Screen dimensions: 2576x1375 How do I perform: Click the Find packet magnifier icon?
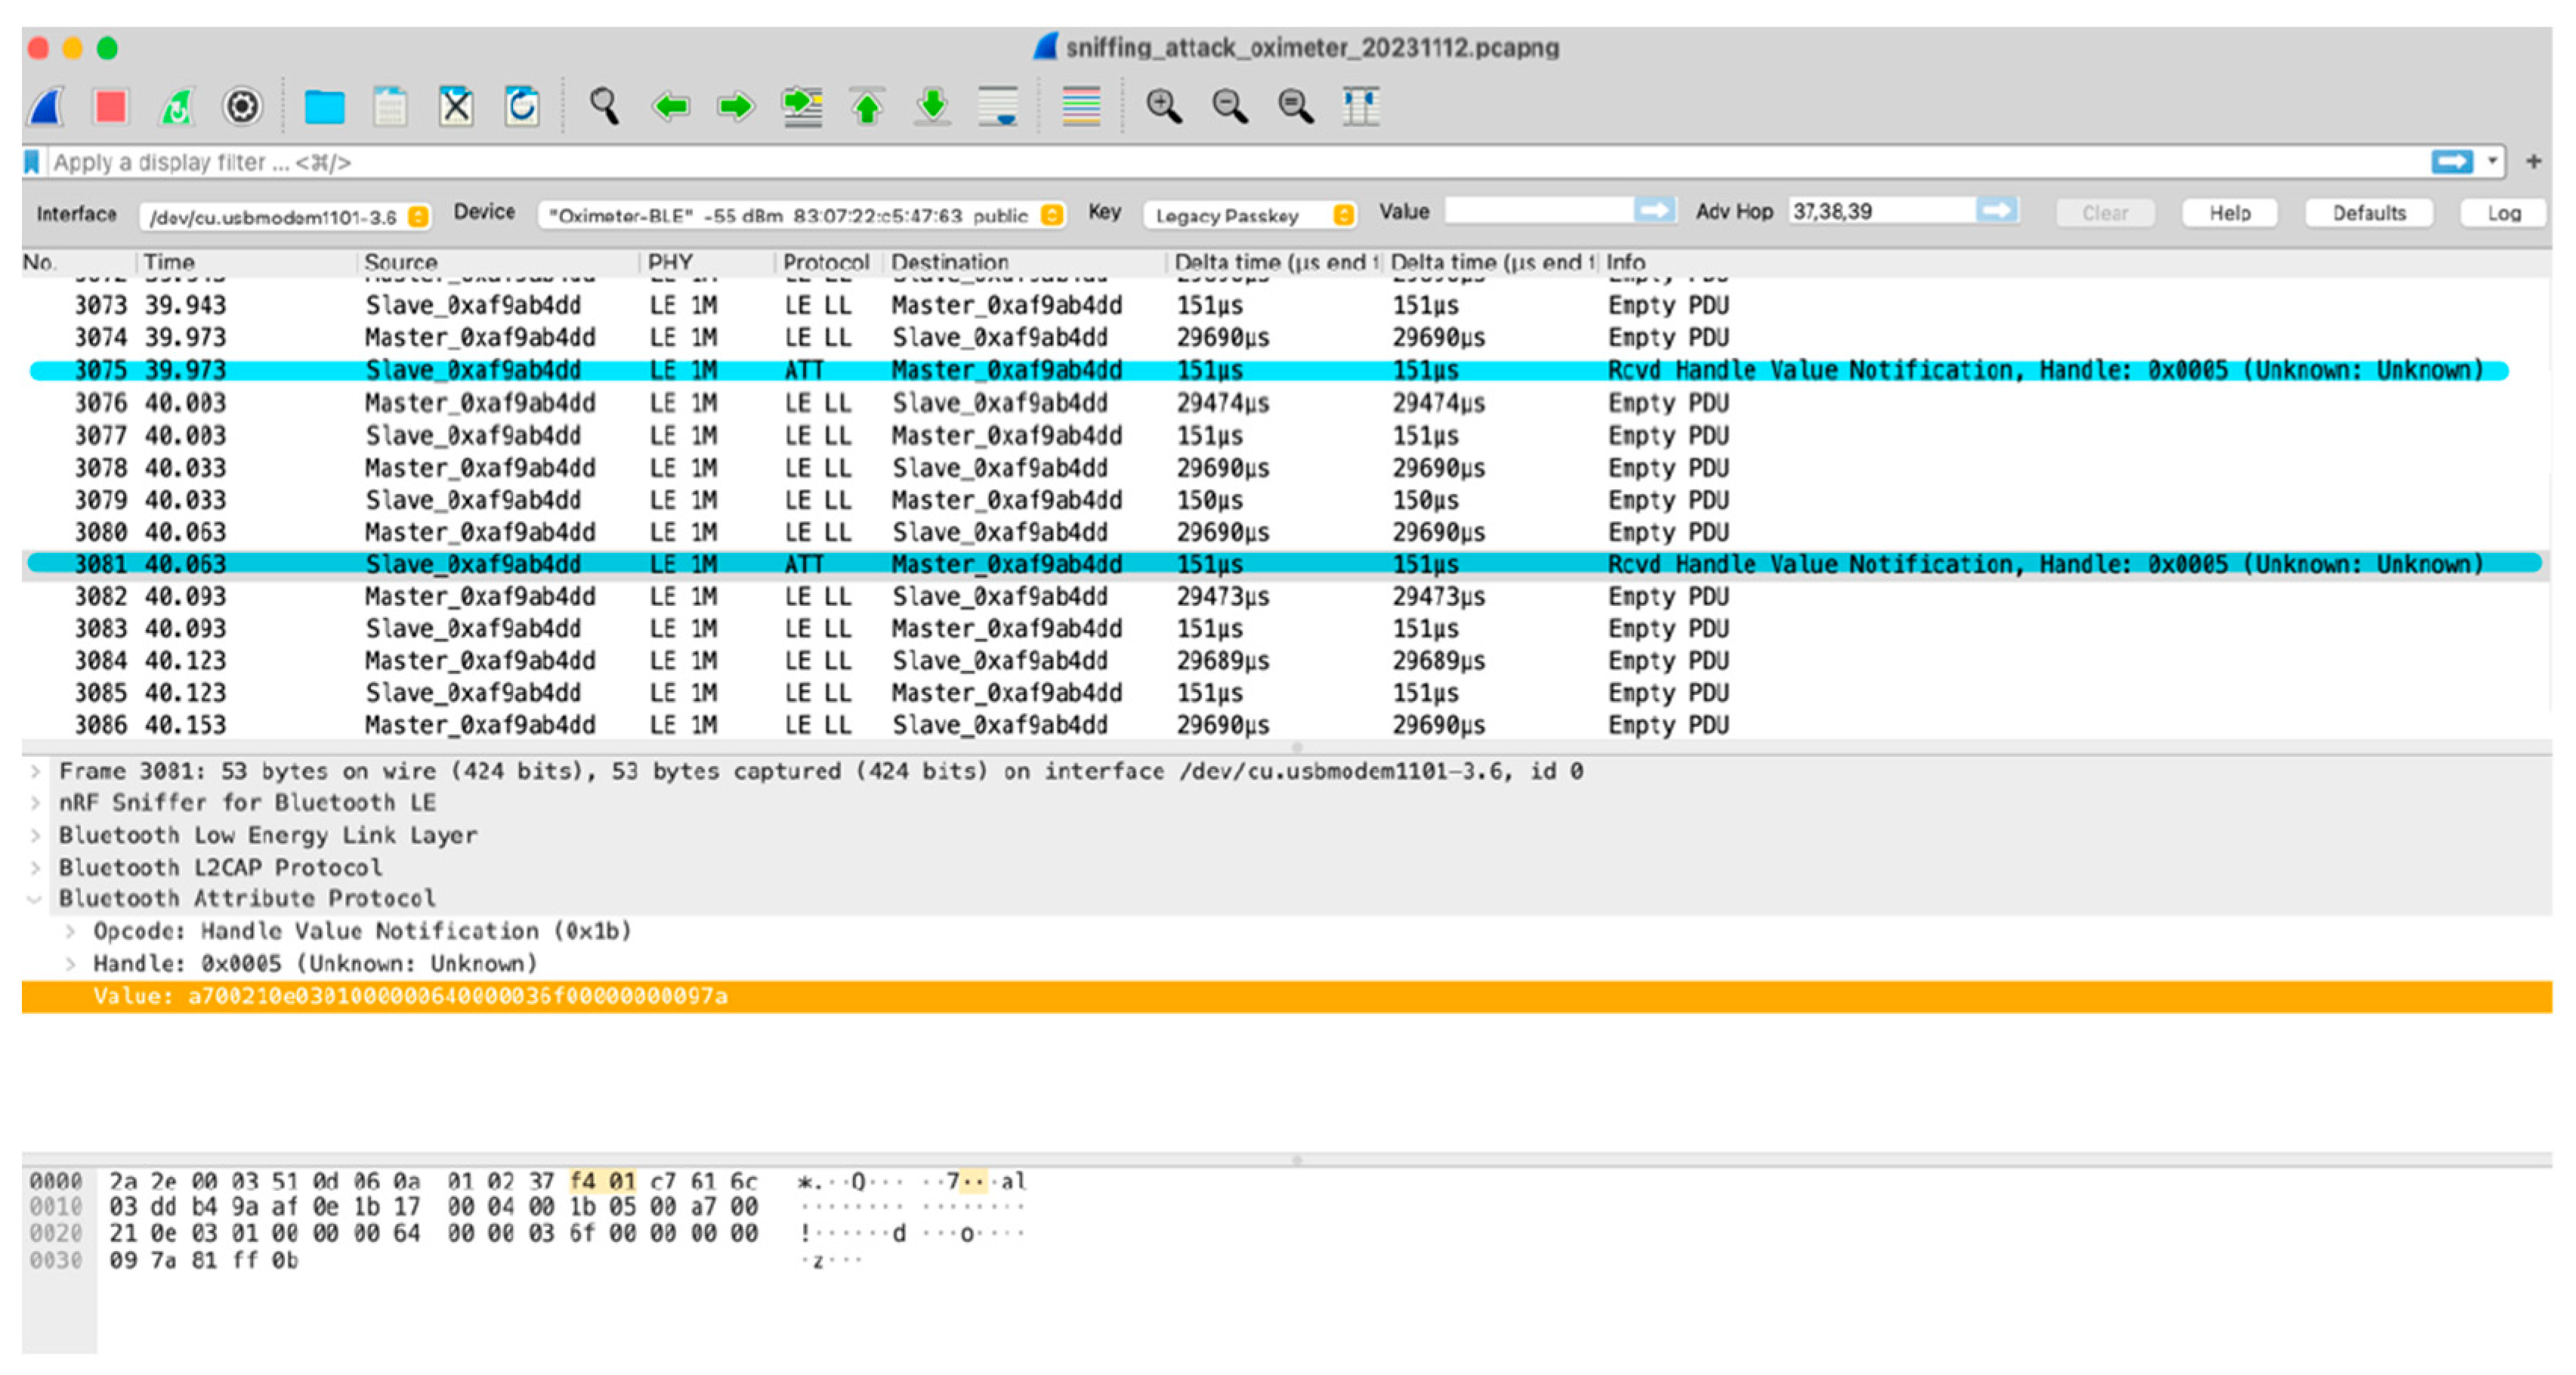[x=604, y=106]
